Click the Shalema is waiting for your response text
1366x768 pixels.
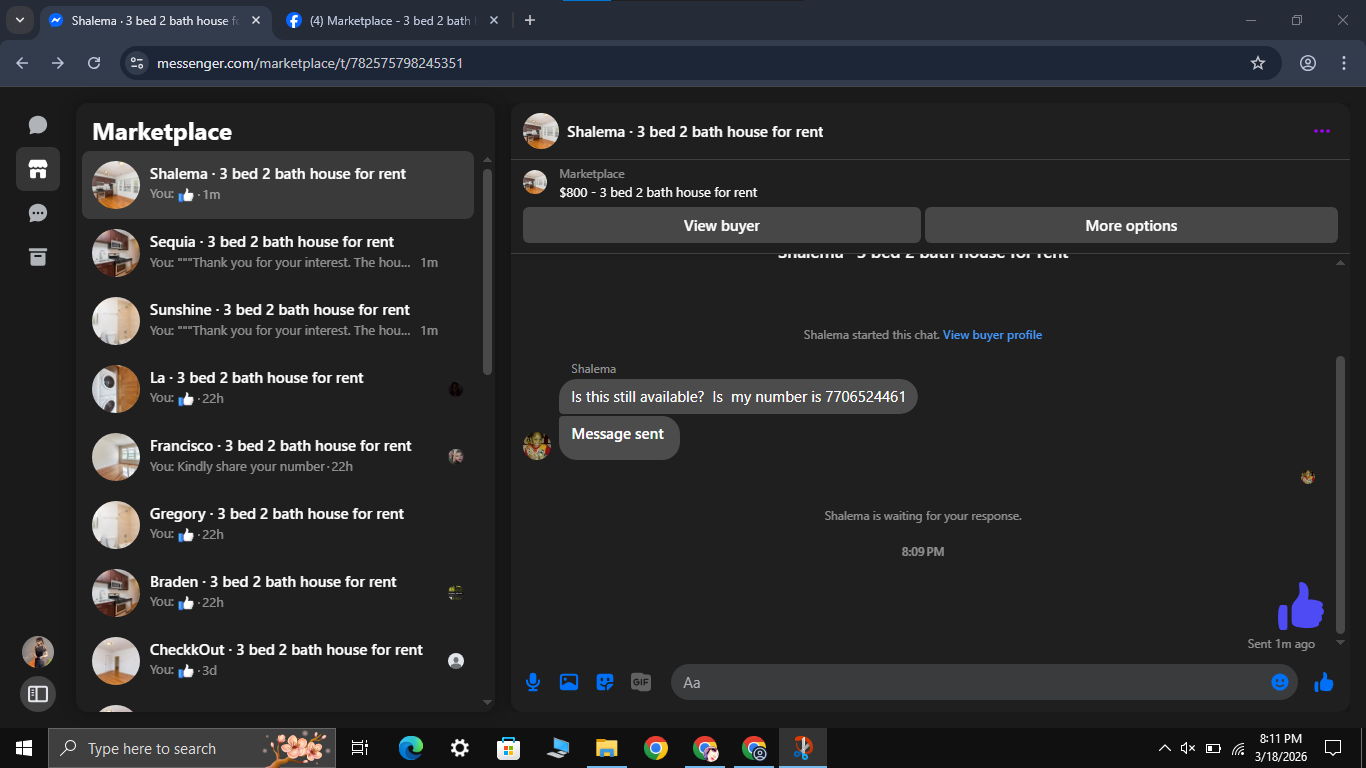[923, 516]
